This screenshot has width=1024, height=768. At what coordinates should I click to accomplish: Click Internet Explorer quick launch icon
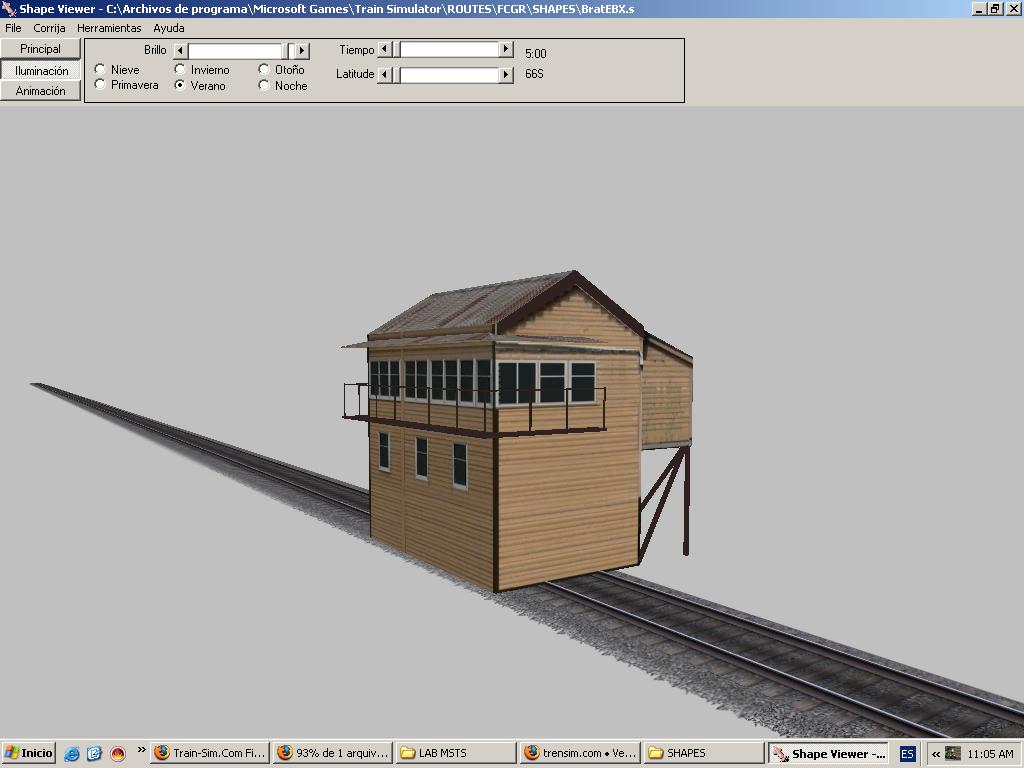point(72,754)
